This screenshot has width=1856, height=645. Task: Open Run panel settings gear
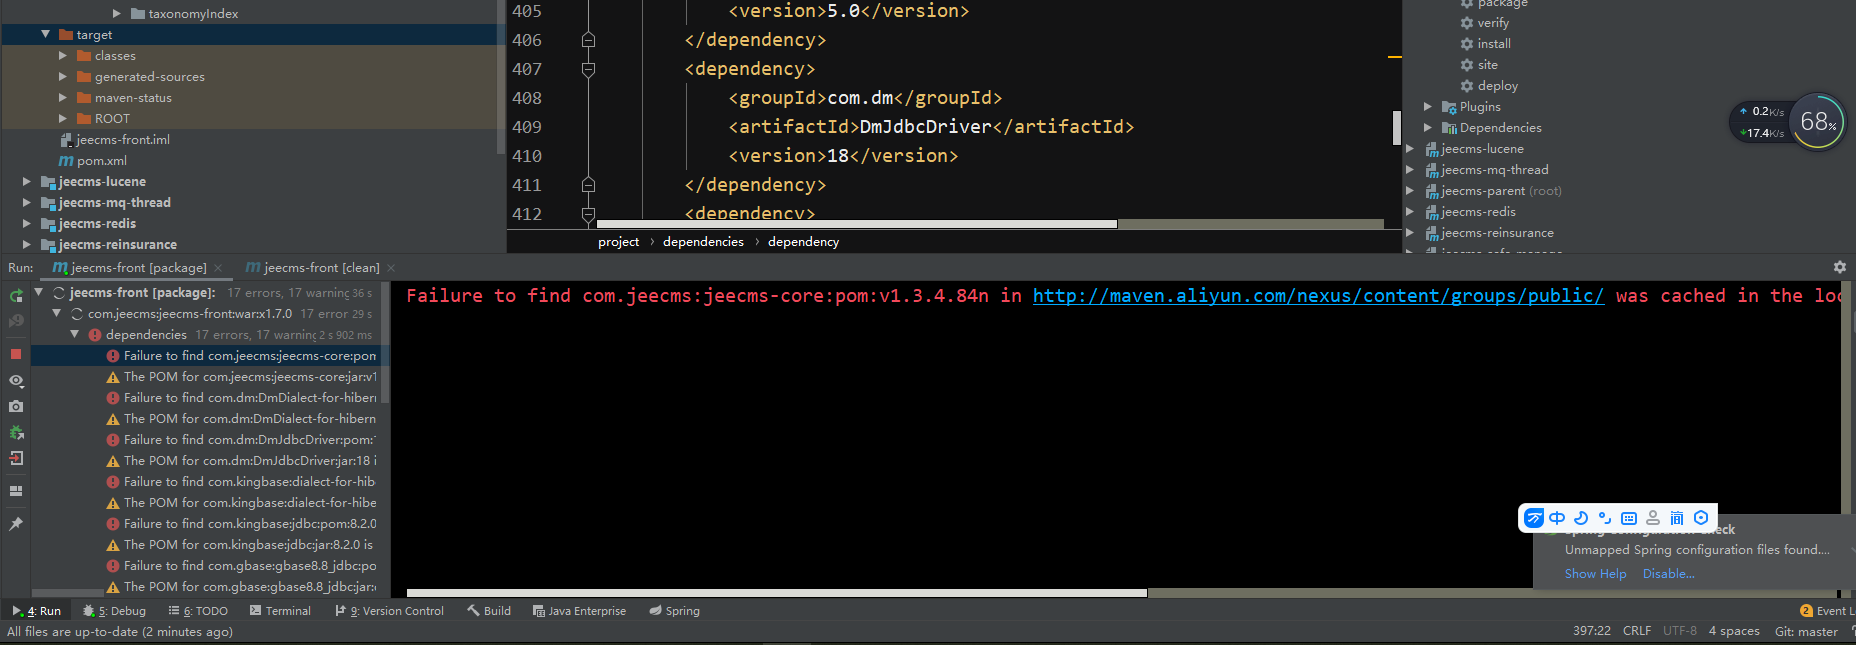[1839, 267]
